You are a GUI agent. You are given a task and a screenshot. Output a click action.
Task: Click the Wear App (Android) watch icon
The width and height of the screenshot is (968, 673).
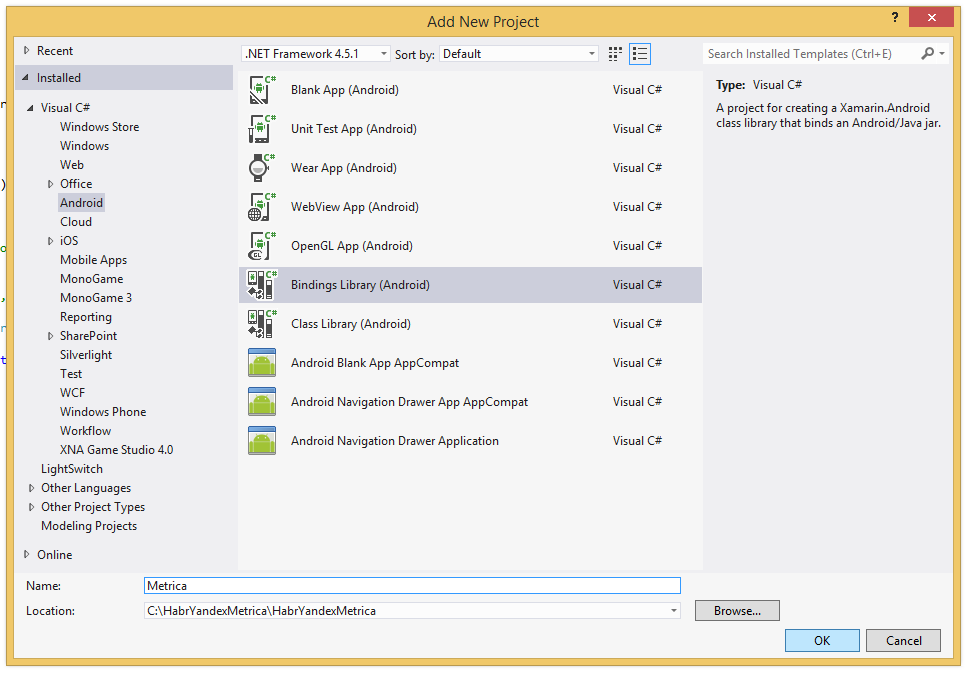point(262,168)
